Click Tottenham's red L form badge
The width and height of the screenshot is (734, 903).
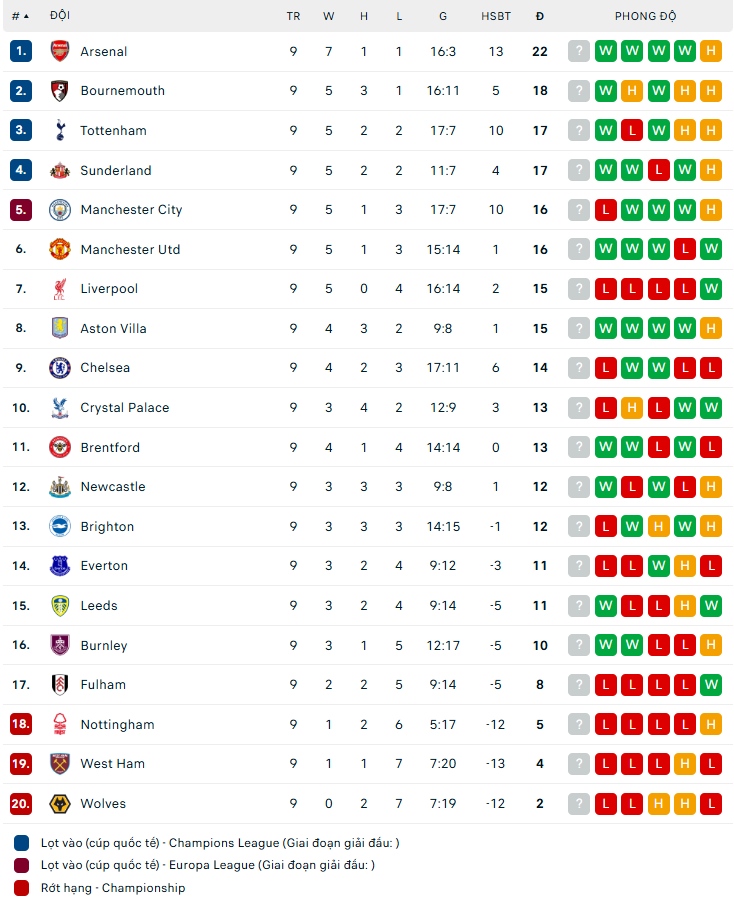coord(632,130)
